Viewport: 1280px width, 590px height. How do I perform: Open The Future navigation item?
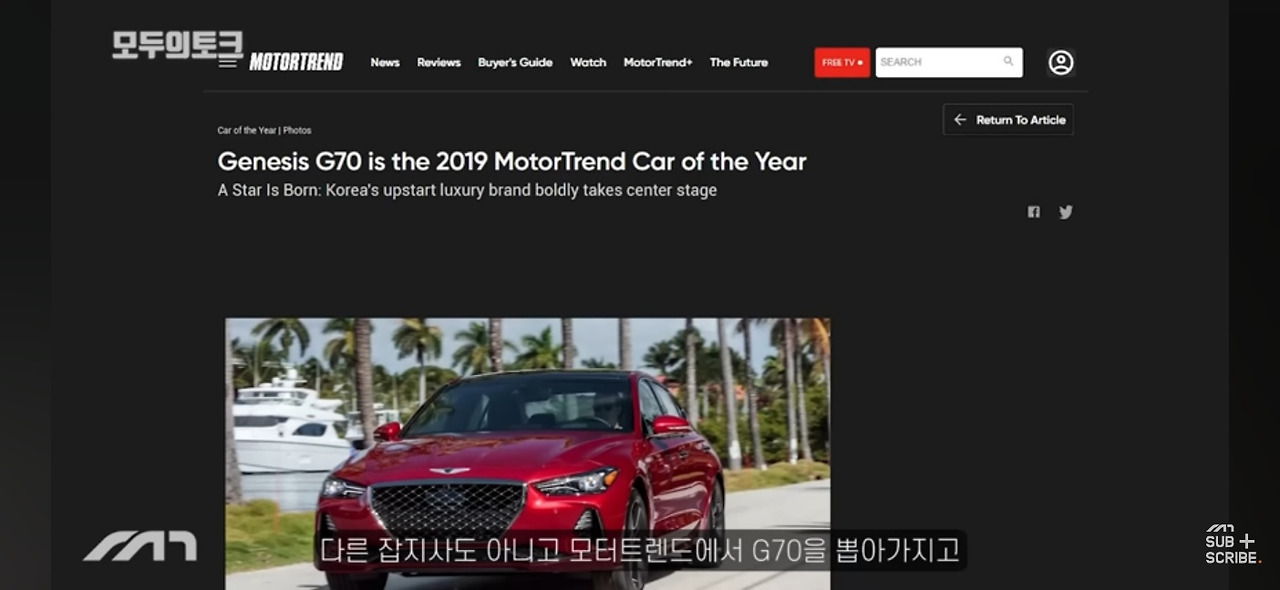(739, 62)
